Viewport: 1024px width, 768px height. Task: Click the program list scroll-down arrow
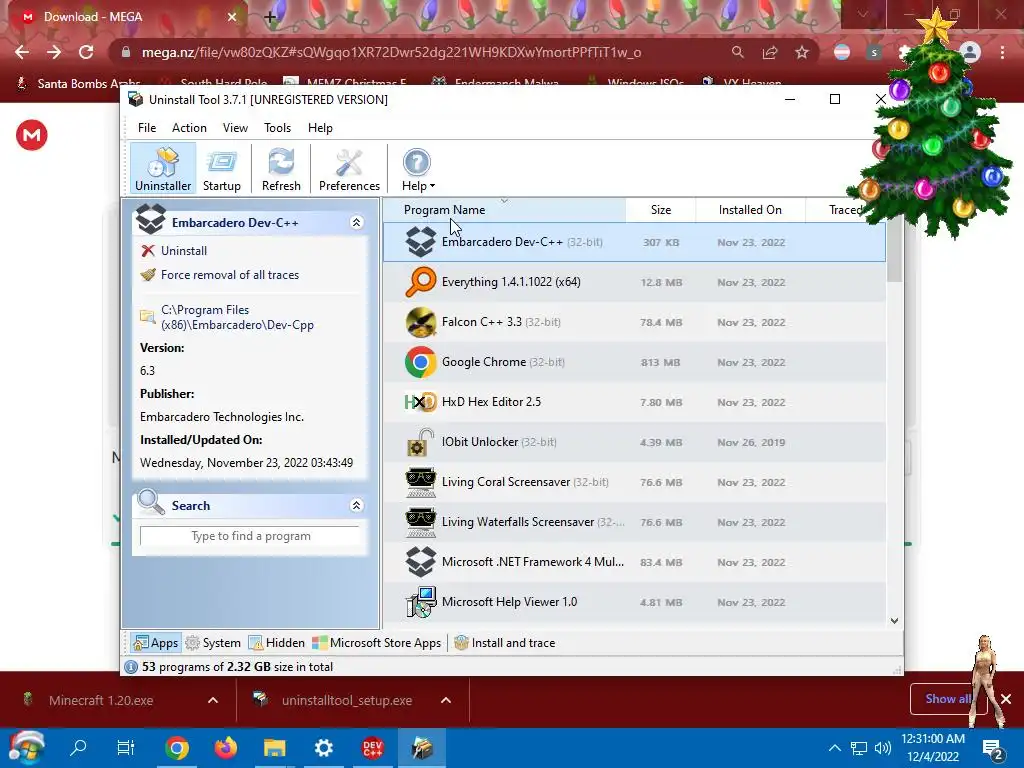tap(895, 621)
